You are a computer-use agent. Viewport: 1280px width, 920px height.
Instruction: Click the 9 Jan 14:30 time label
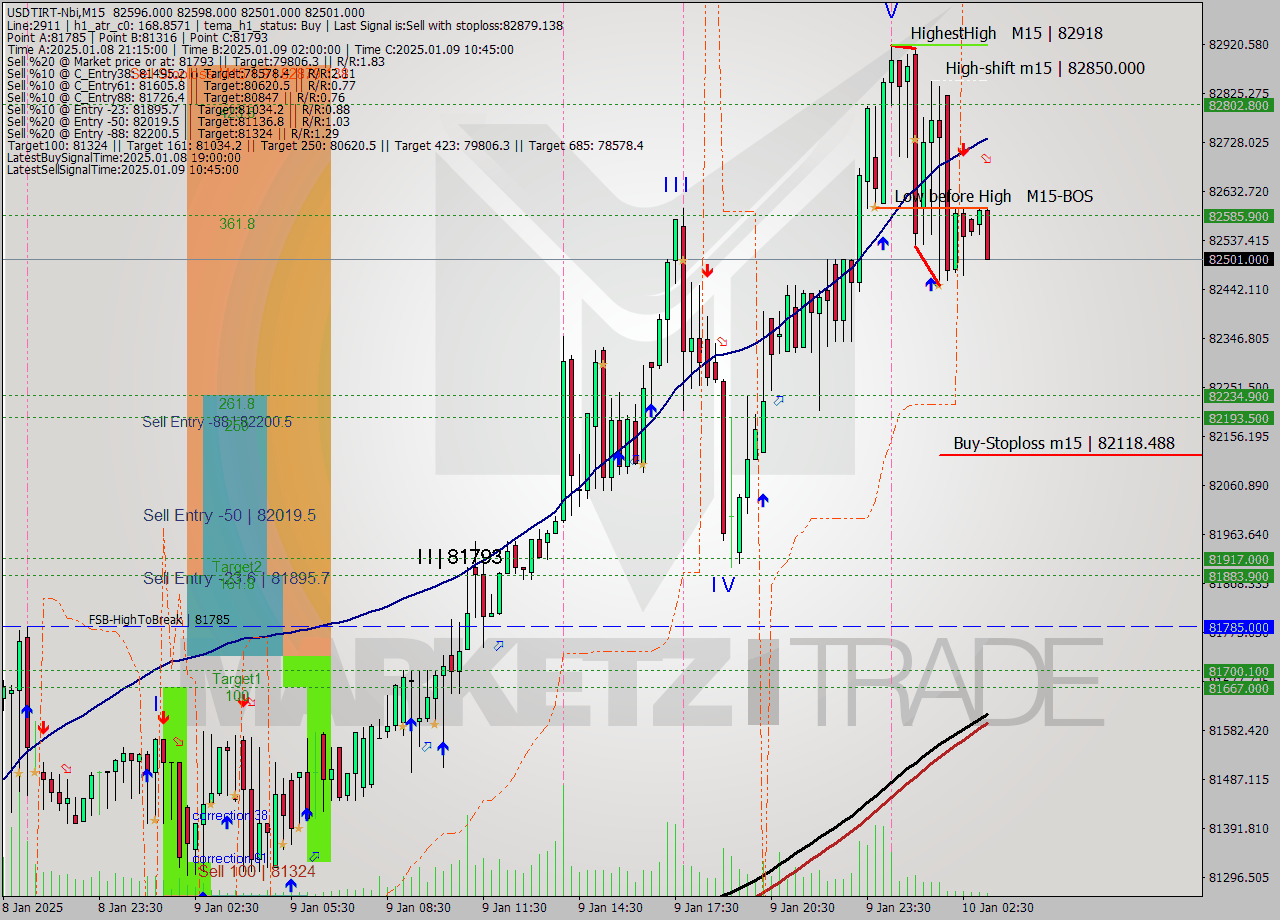pyautogui.click(x=610, y=907)
